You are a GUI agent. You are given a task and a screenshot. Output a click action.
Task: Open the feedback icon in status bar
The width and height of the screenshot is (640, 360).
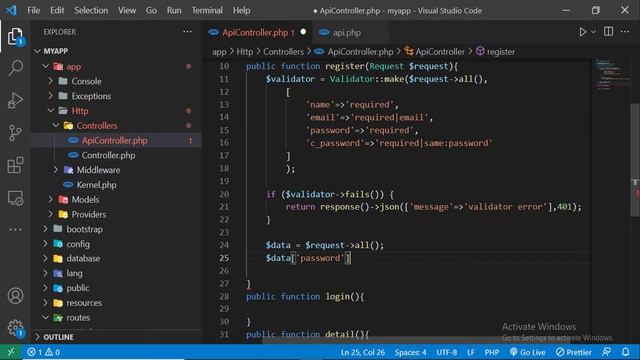pos(607,352)
